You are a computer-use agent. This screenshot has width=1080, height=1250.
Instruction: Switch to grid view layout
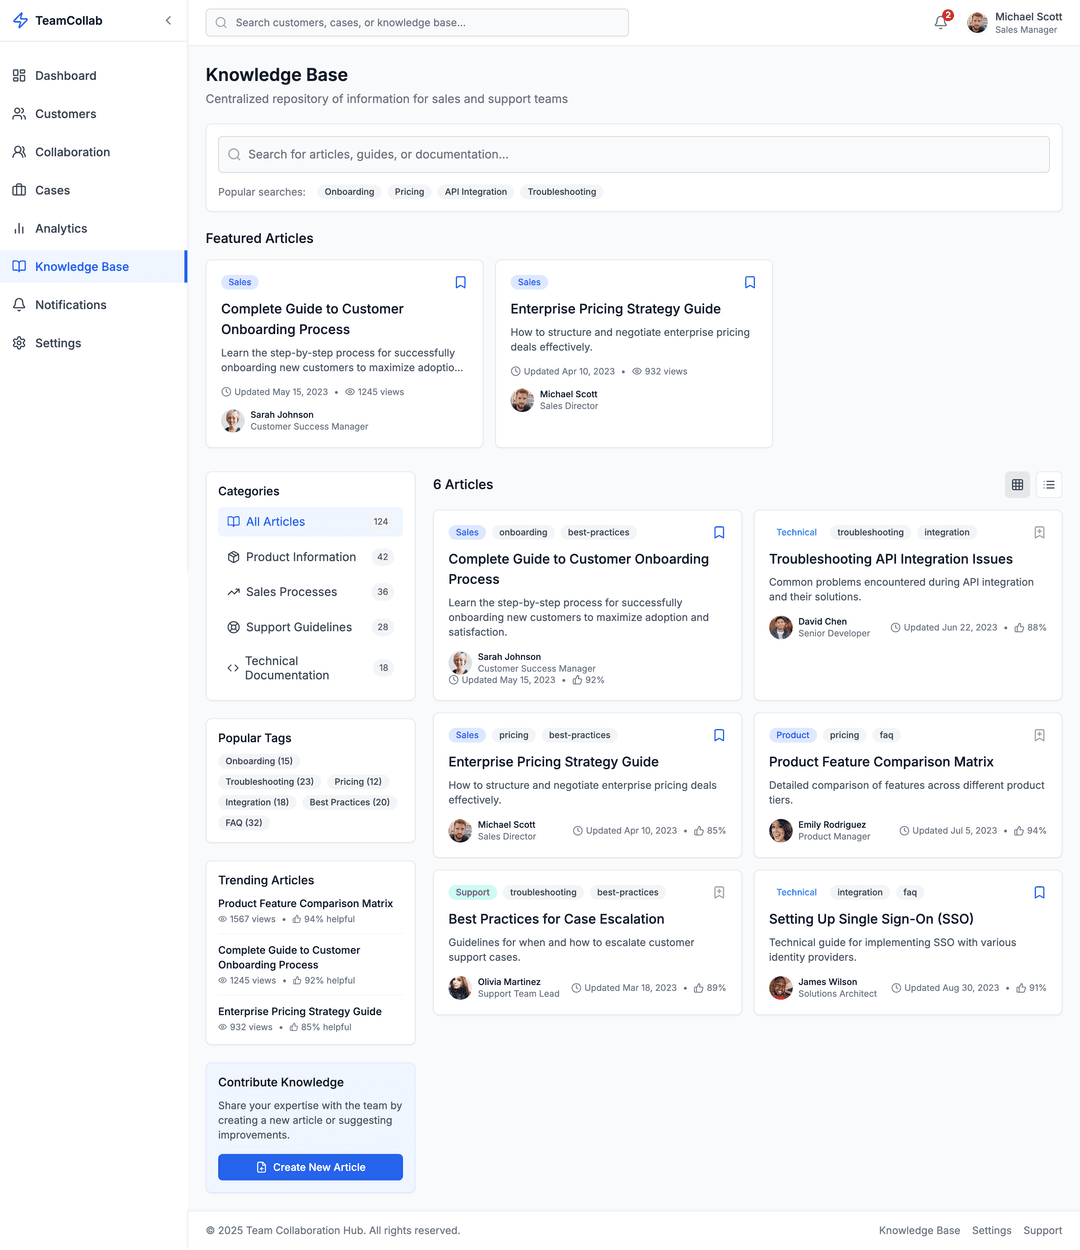(1017, 485)
